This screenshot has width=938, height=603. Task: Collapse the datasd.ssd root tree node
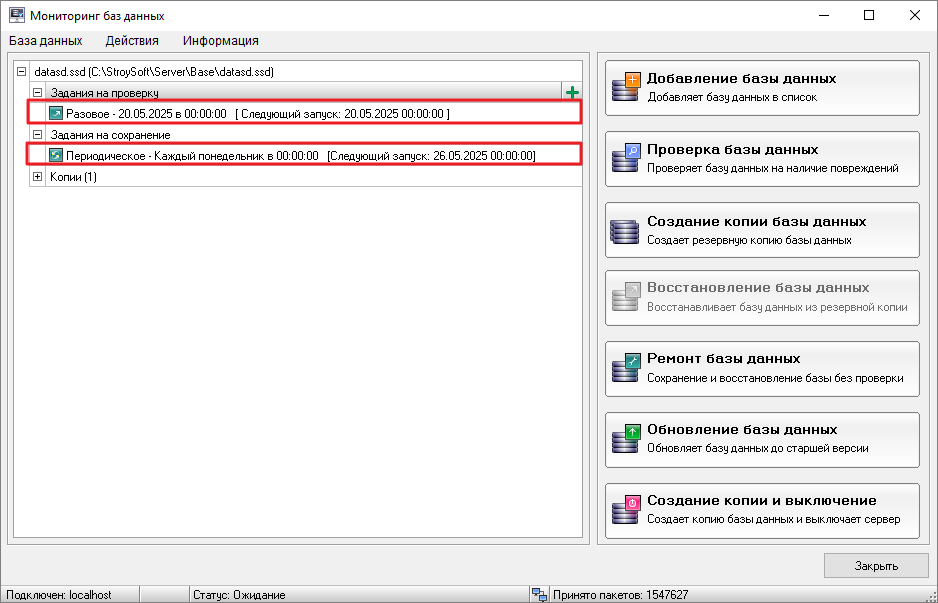pyautogui.click(x=22, y=72)
